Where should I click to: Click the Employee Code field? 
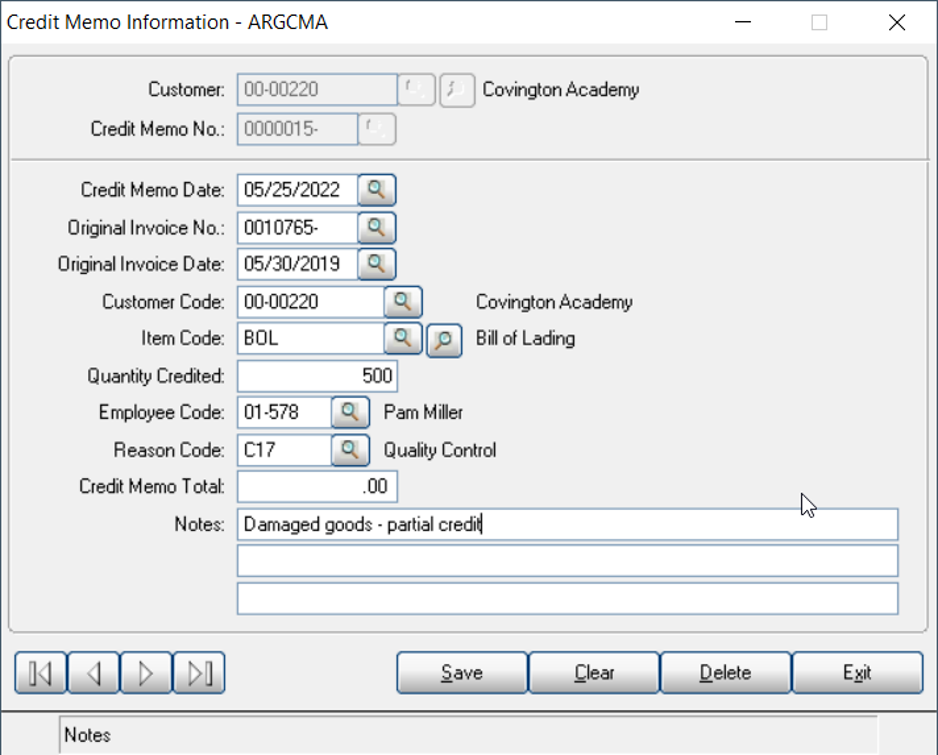point(284,412)
